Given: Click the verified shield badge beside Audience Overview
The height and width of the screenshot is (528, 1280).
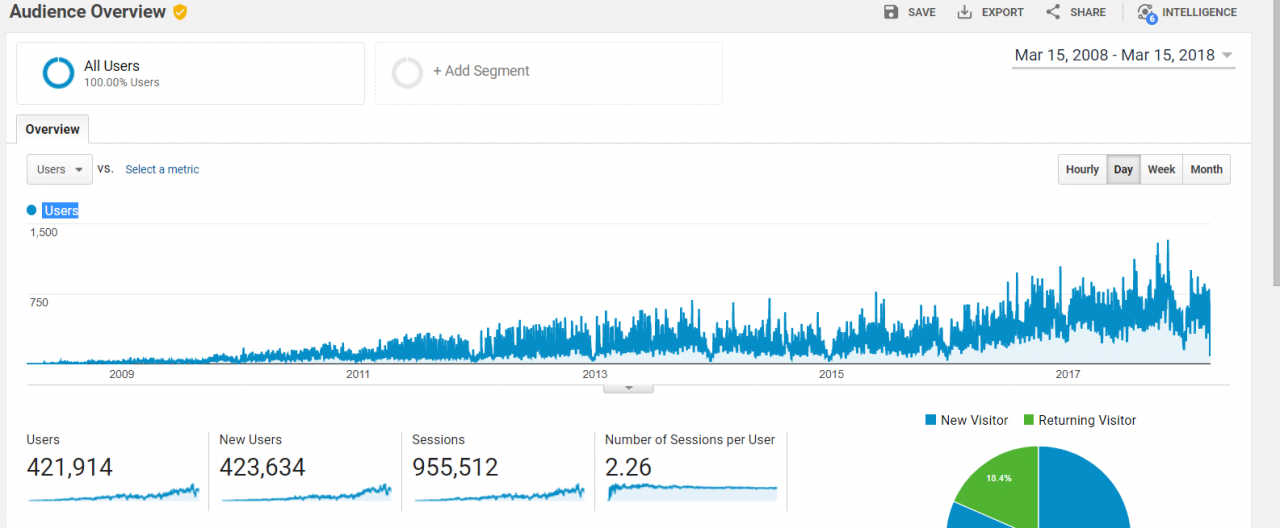Looking at the screenshot, I should click(x=180, y=12).
